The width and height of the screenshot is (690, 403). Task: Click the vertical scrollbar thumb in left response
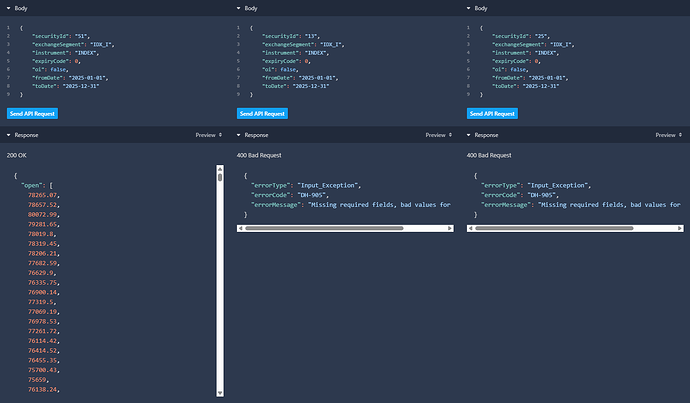coord(220,180)
